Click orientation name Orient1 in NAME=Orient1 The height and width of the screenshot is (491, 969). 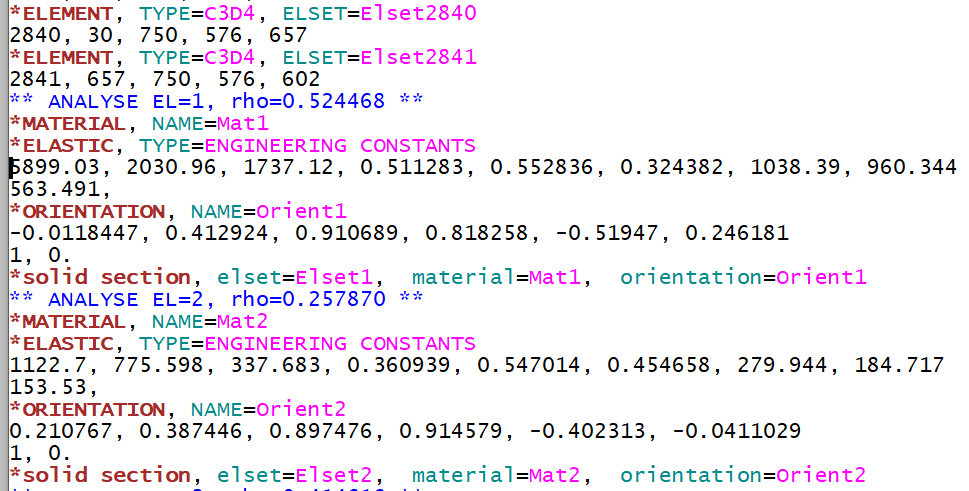pyautogui.click(x=301, y=211)
